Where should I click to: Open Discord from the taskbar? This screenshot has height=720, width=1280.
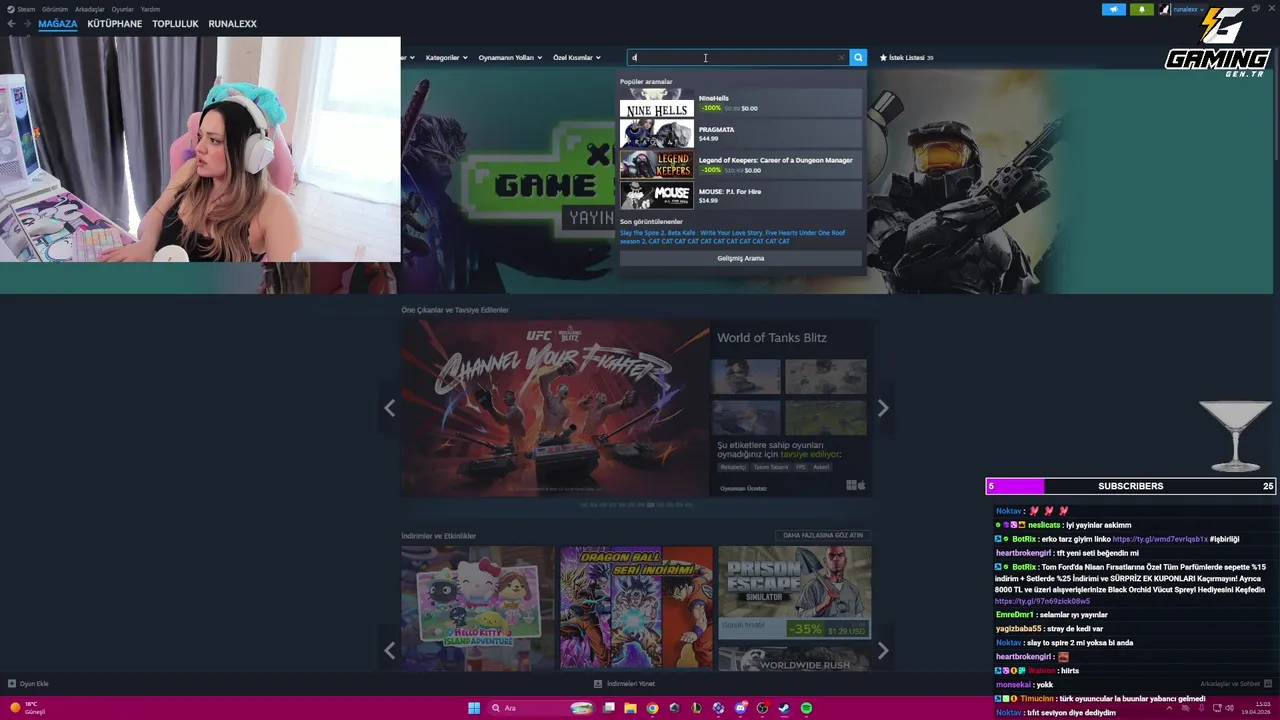[740, 708]
